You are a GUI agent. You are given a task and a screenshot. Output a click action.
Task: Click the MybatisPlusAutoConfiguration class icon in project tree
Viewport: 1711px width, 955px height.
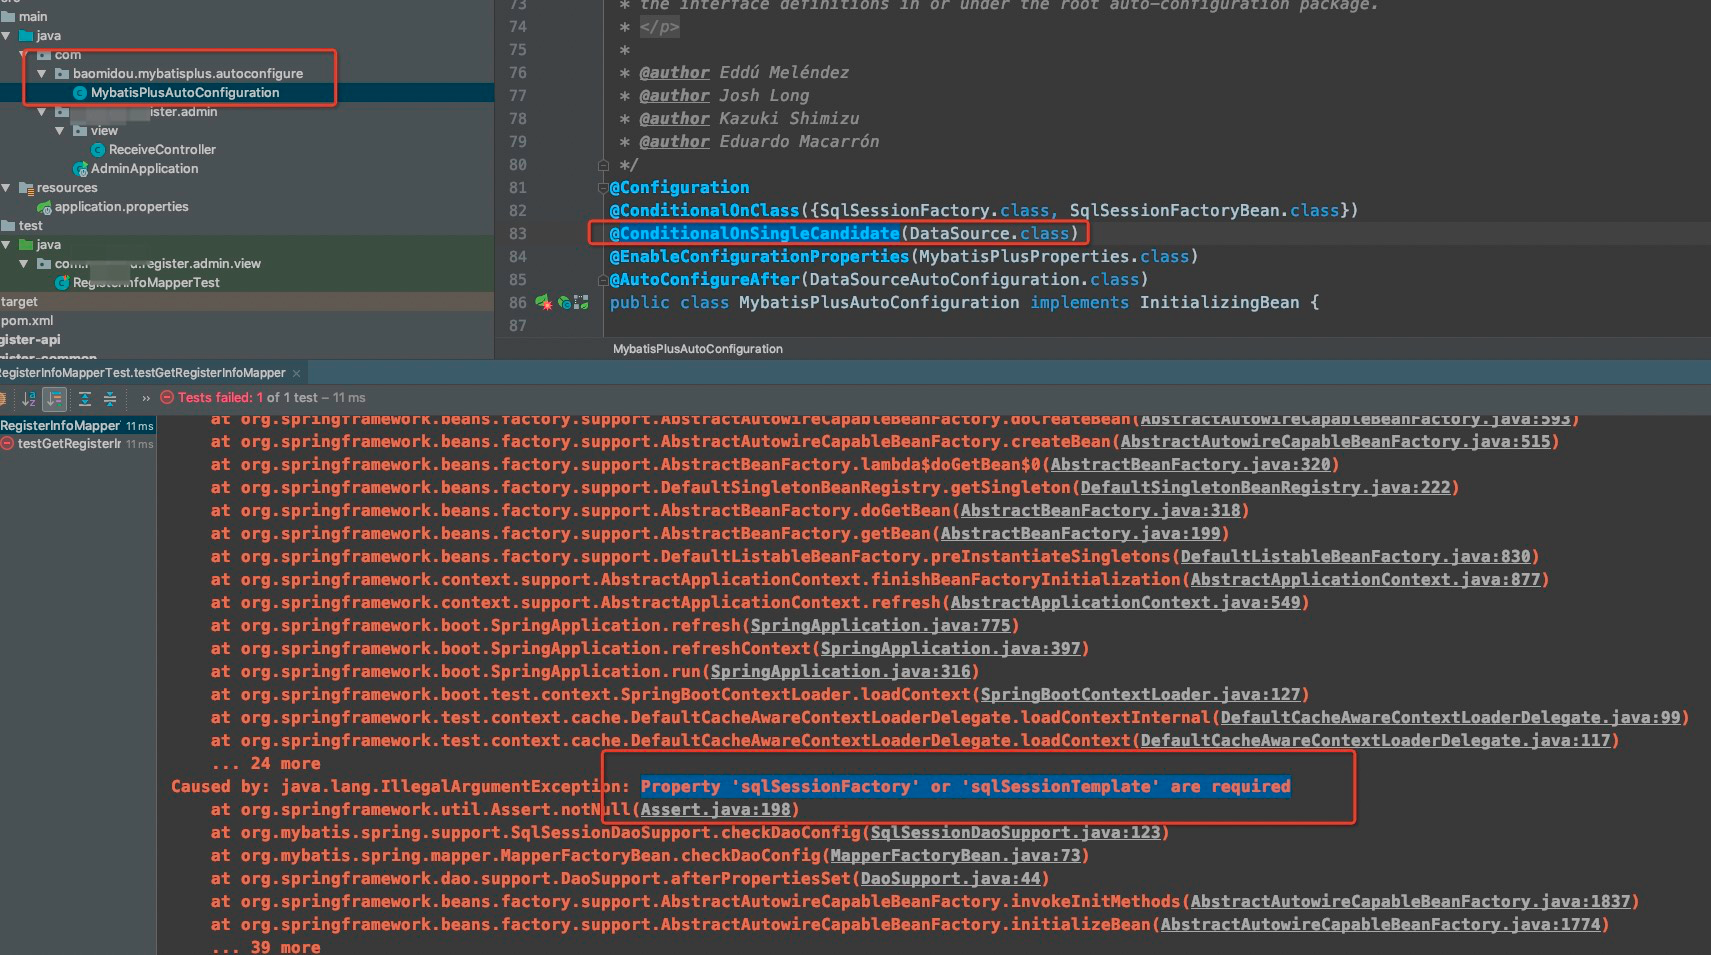(79, 92)
